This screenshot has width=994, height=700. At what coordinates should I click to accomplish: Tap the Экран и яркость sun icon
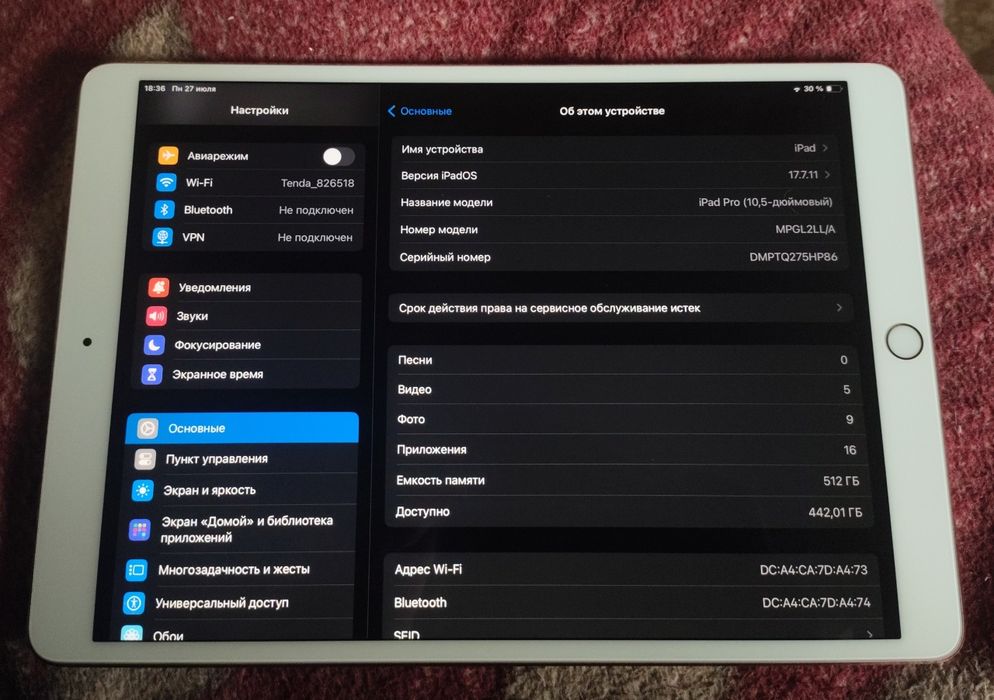pyautogui.click(x=143, y=490)
